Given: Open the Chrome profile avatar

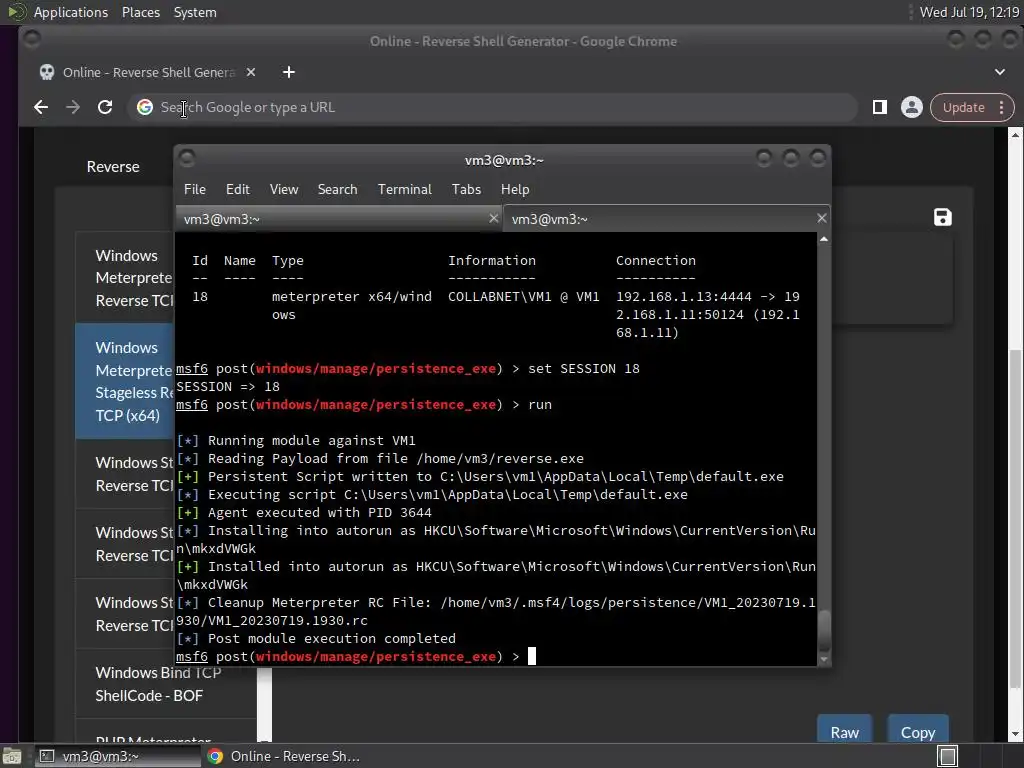Looking at the screenshot, I should pos(912,107).
